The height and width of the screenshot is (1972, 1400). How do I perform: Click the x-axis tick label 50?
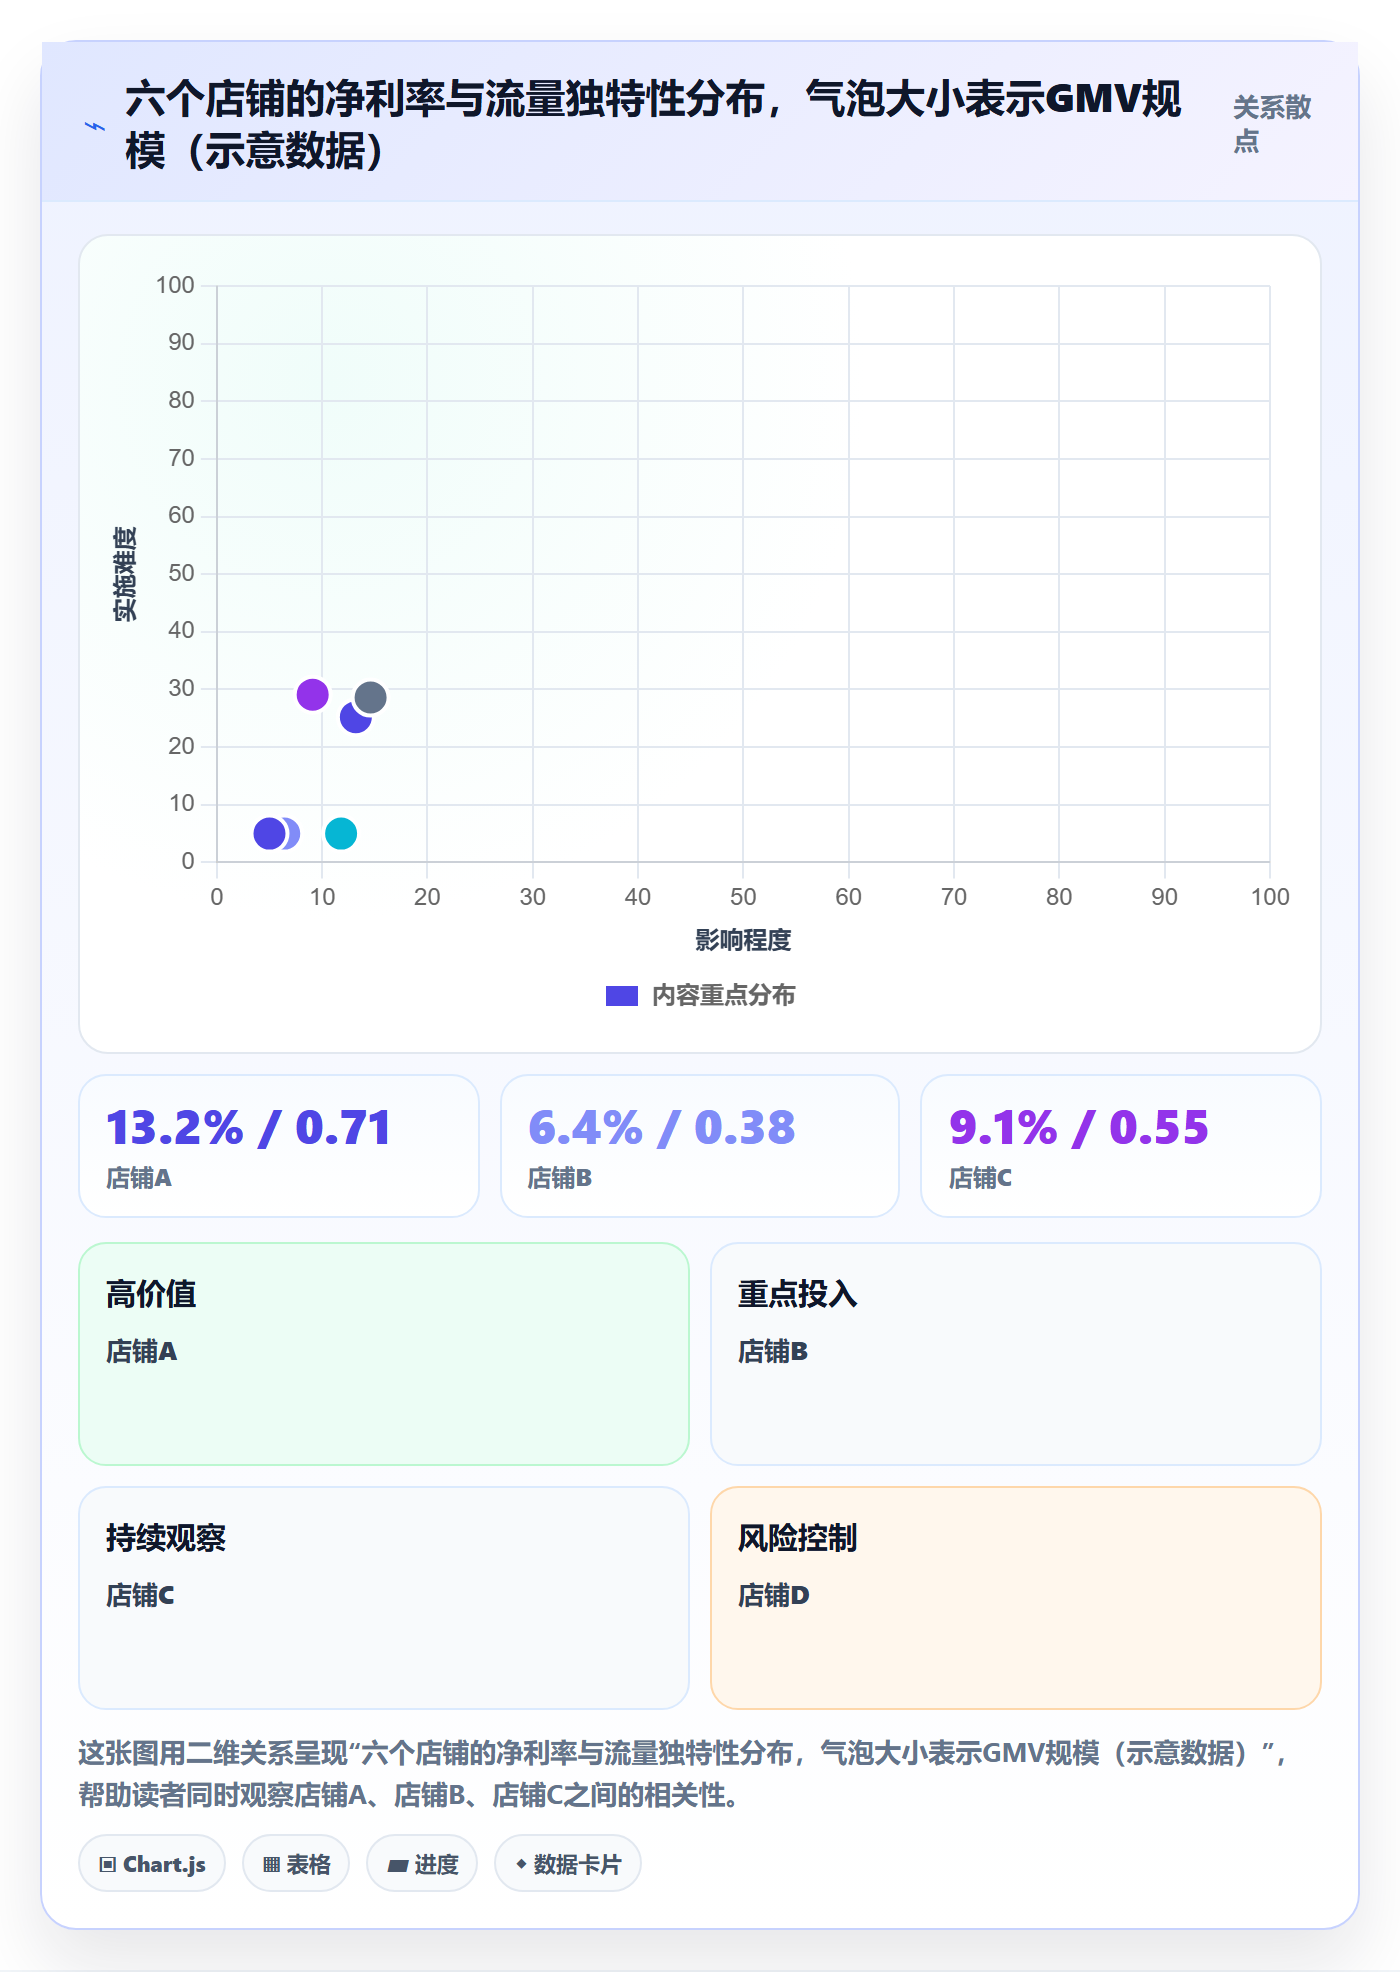pyautogui.click(x=743, y=897)
